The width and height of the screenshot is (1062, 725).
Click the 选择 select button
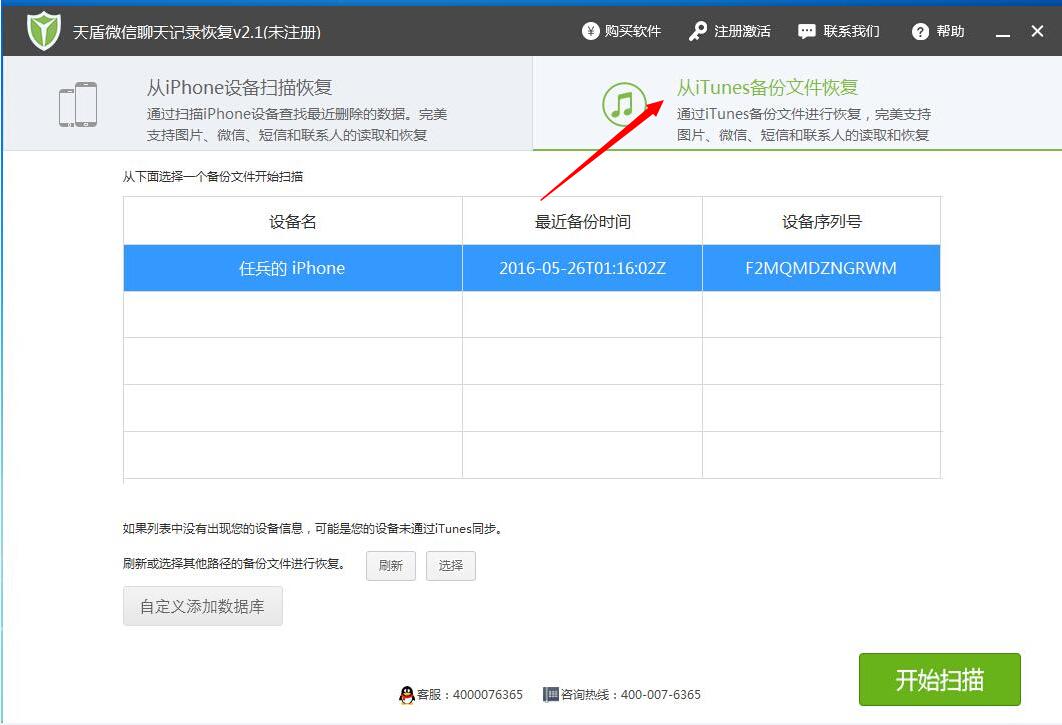(451, 566)
